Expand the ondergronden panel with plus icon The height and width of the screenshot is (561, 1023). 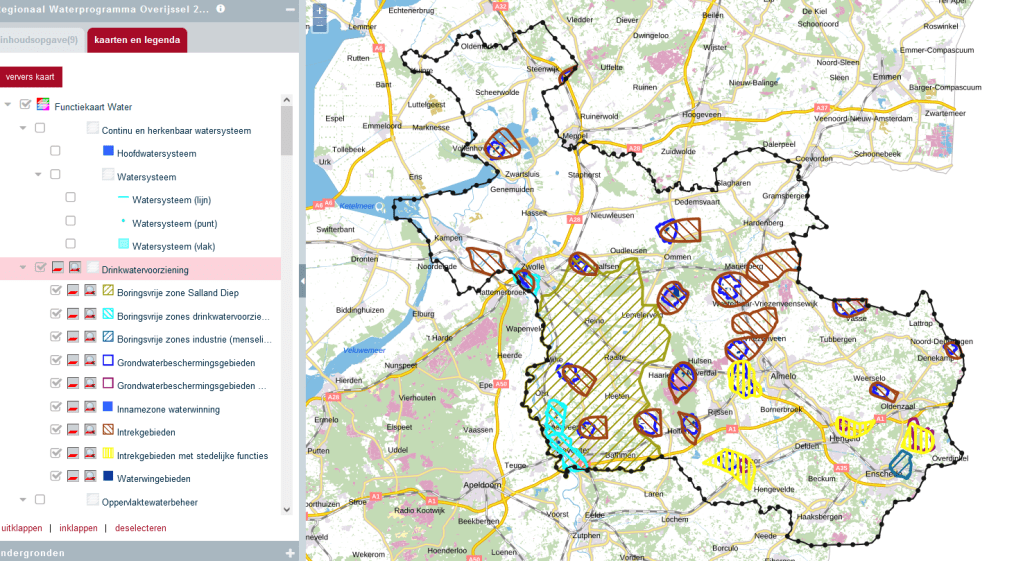tap(290, 552)
